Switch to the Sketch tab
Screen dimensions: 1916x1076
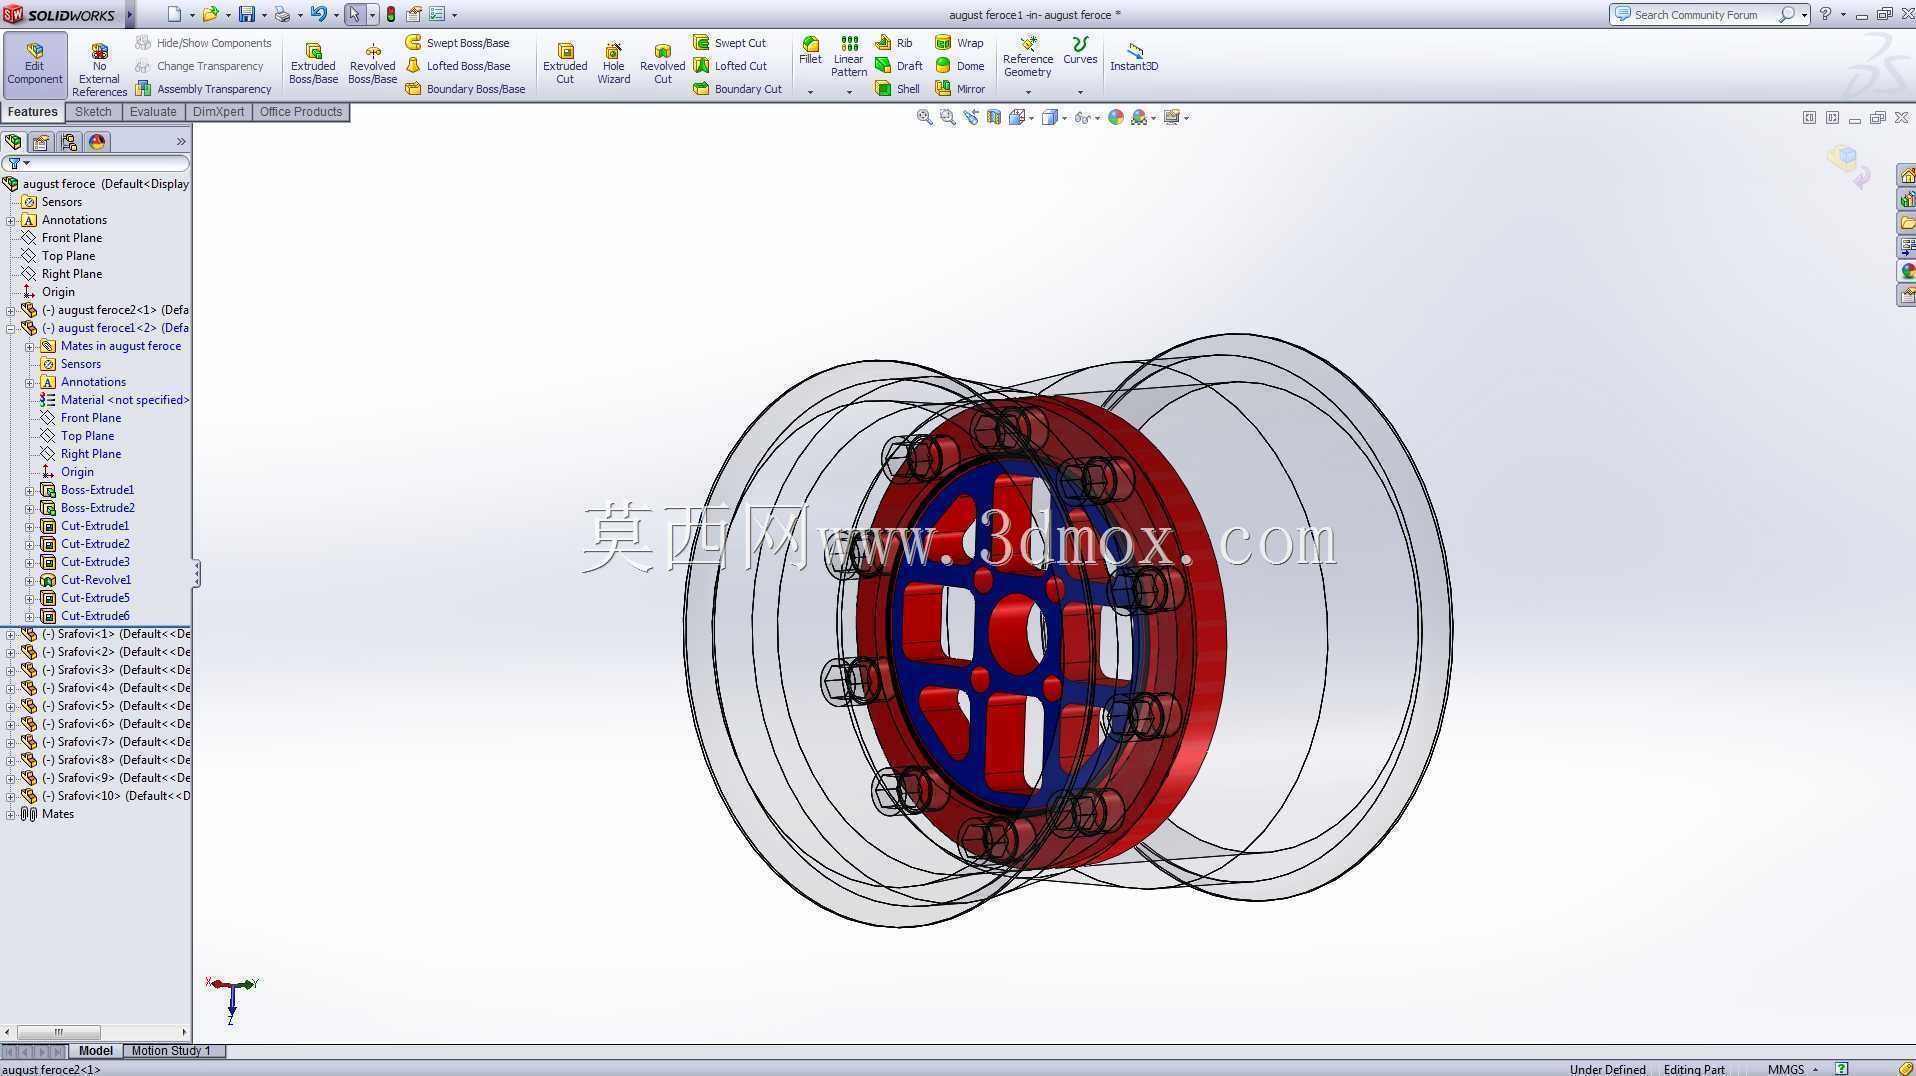coord(93,112)
